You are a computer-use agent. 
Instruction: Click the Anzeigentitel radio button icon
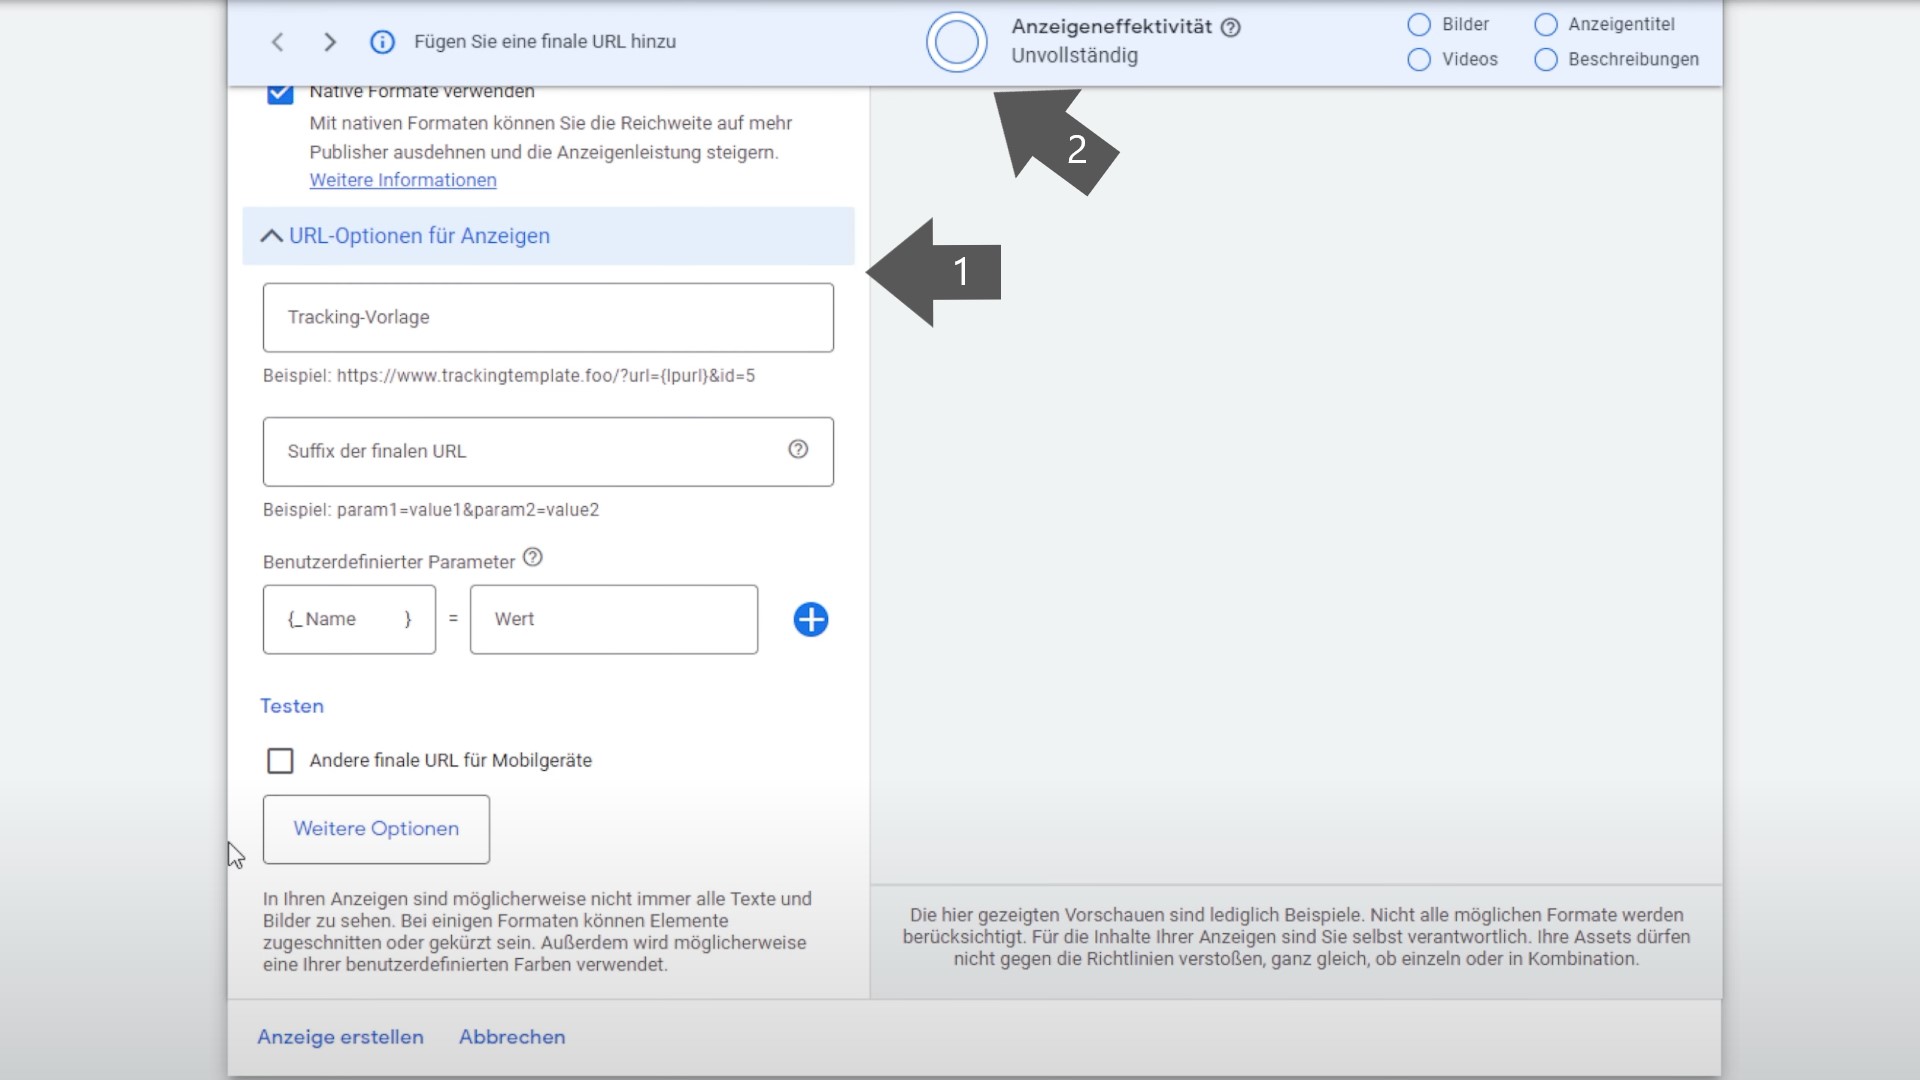point(1544,24)
